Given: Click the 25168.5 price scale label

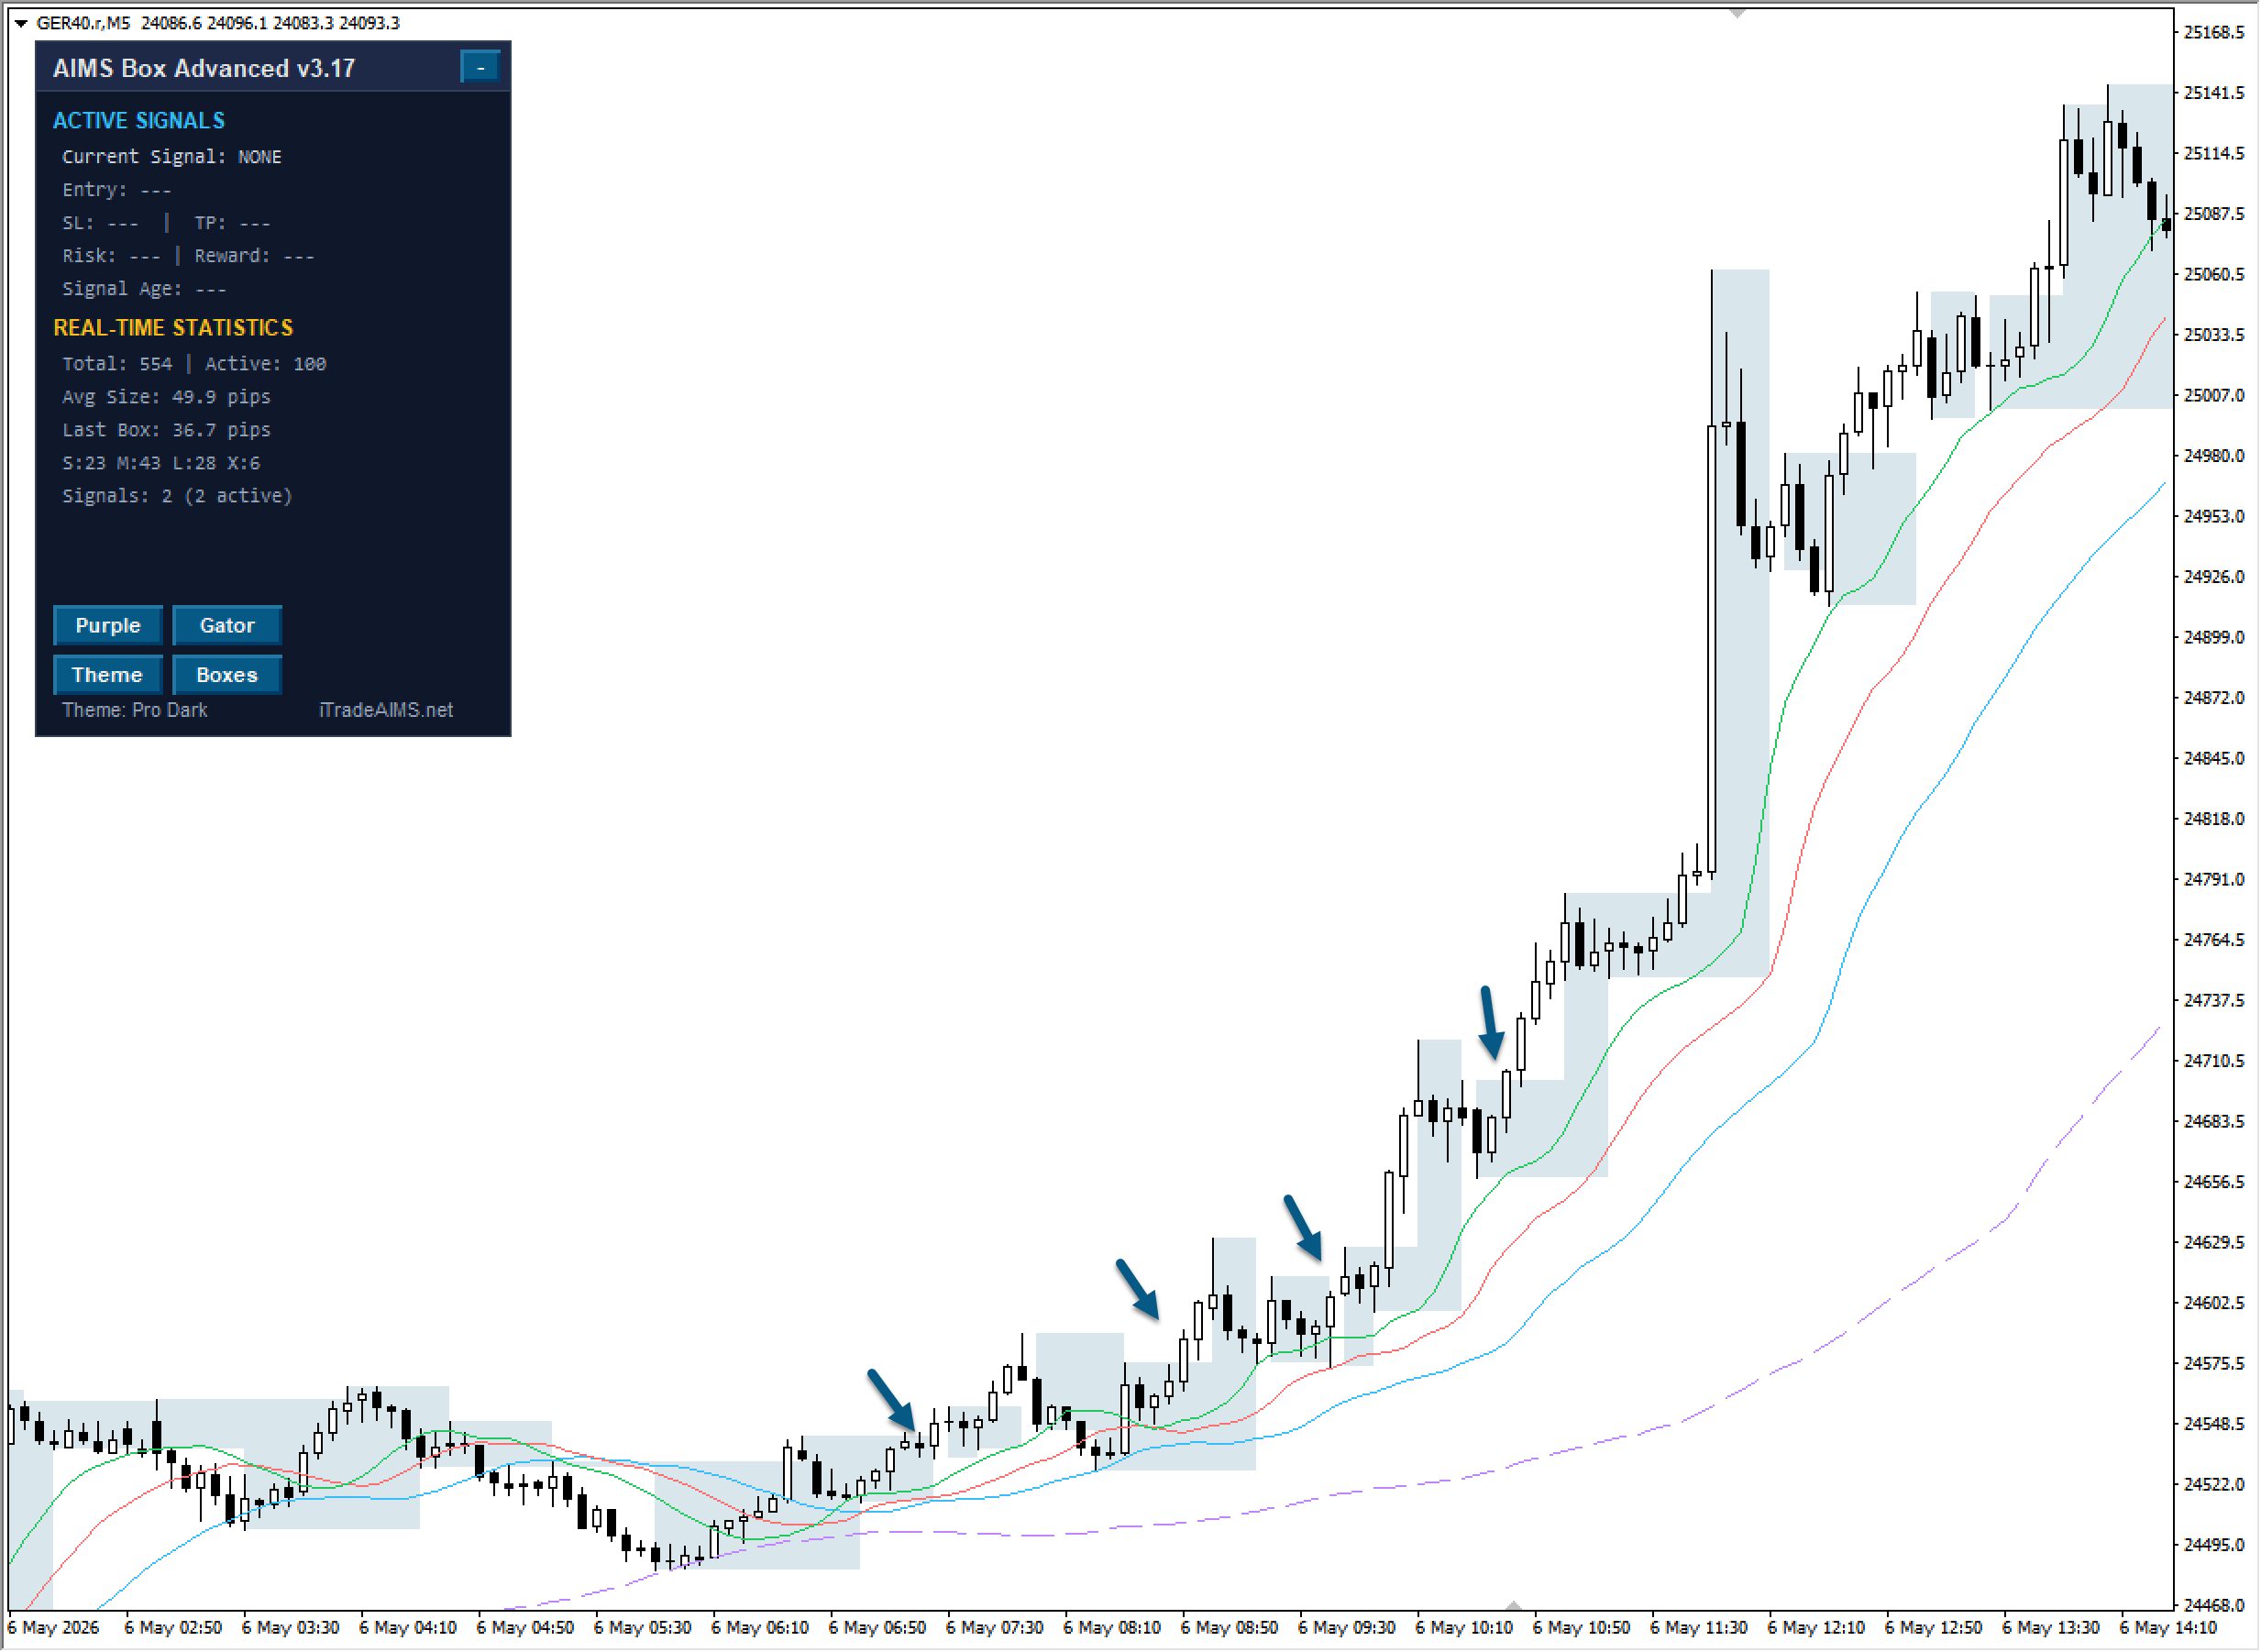Looking at the screenshot, I should (2214, 32).
